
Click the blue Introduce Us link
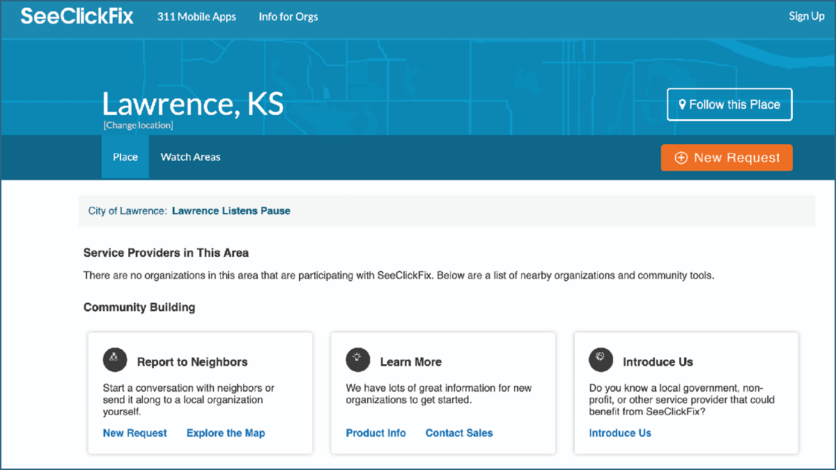coord(620,433)
